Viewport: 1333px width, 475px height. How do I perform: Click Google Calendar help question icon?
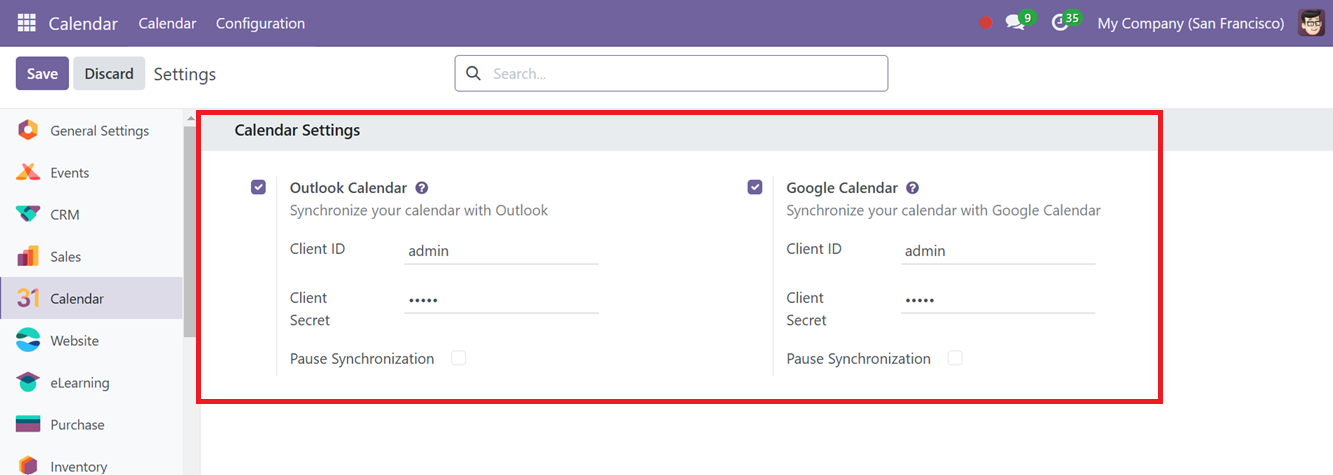click(912, 188)
